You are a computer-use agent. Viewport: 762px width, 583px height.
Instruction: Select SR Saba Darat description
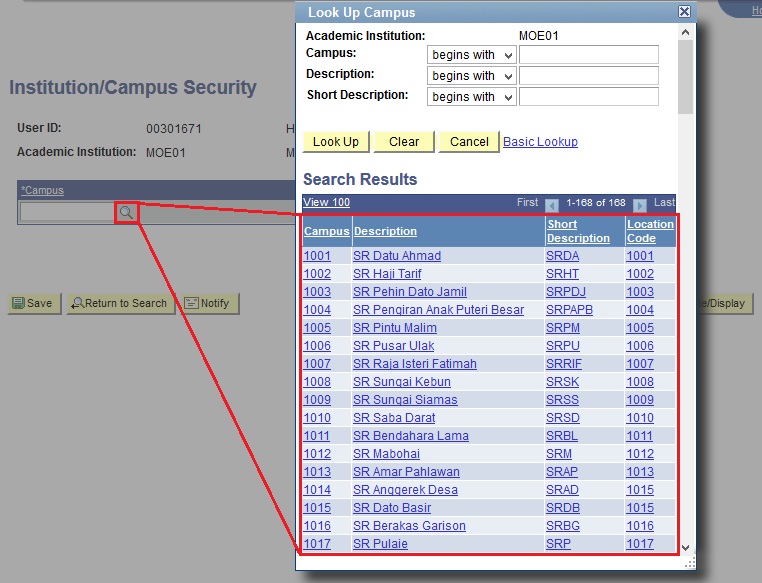click(394, 418)
